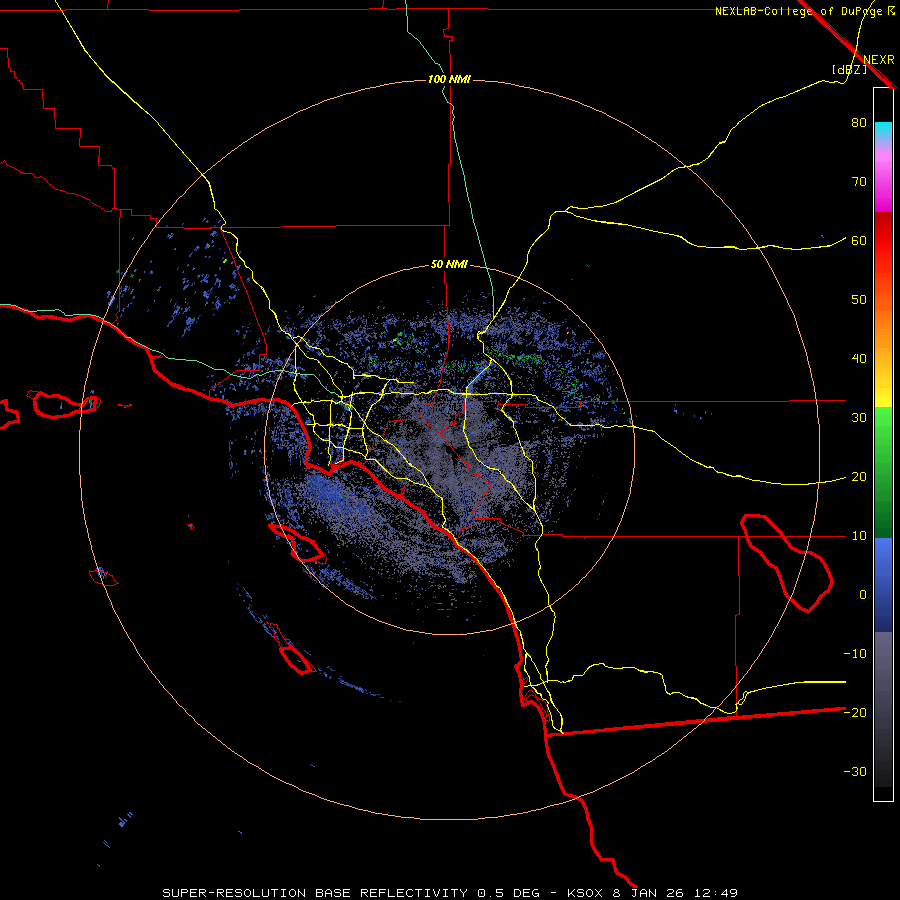Click the 70 value on the dBZ scale
Image resolution: width=900 pixels, height=900 pixels.
[x=859, y=182]
